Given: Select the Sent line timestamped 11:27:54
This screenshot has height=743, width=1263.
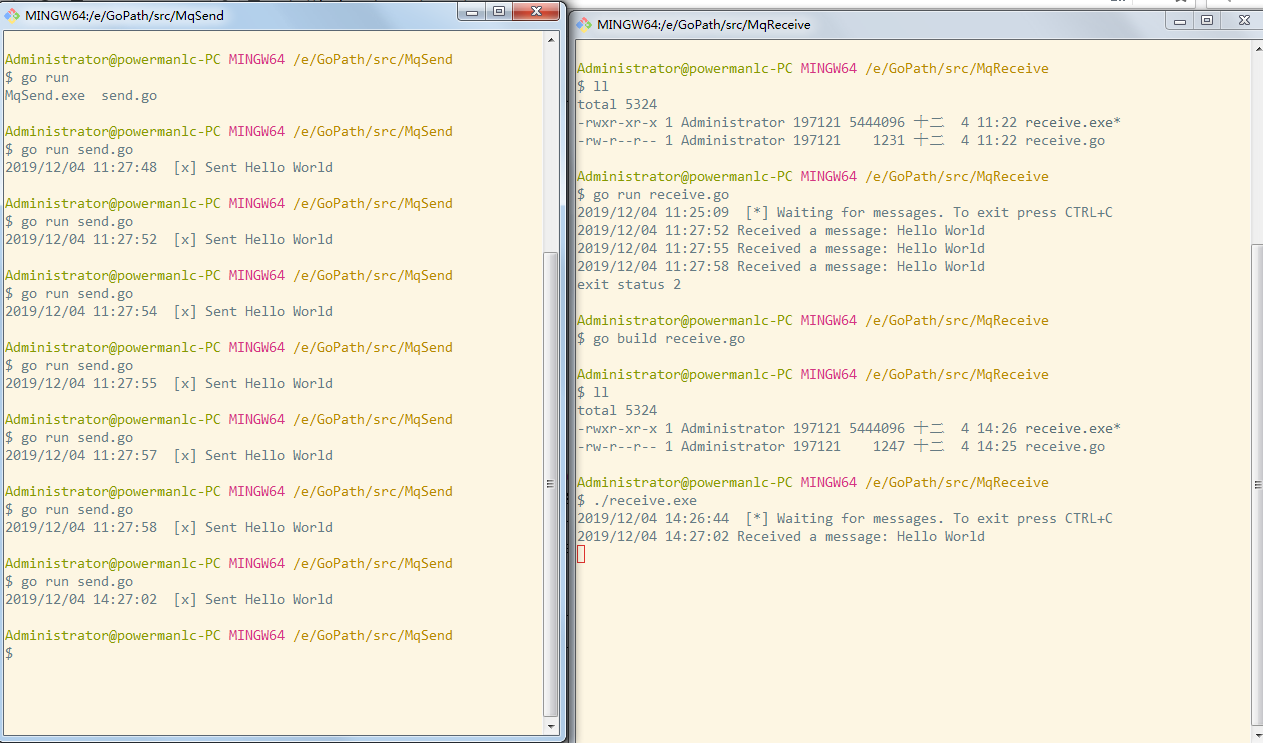Looking at the screenshot, I should pyautogui.click(x=169, y=311).
